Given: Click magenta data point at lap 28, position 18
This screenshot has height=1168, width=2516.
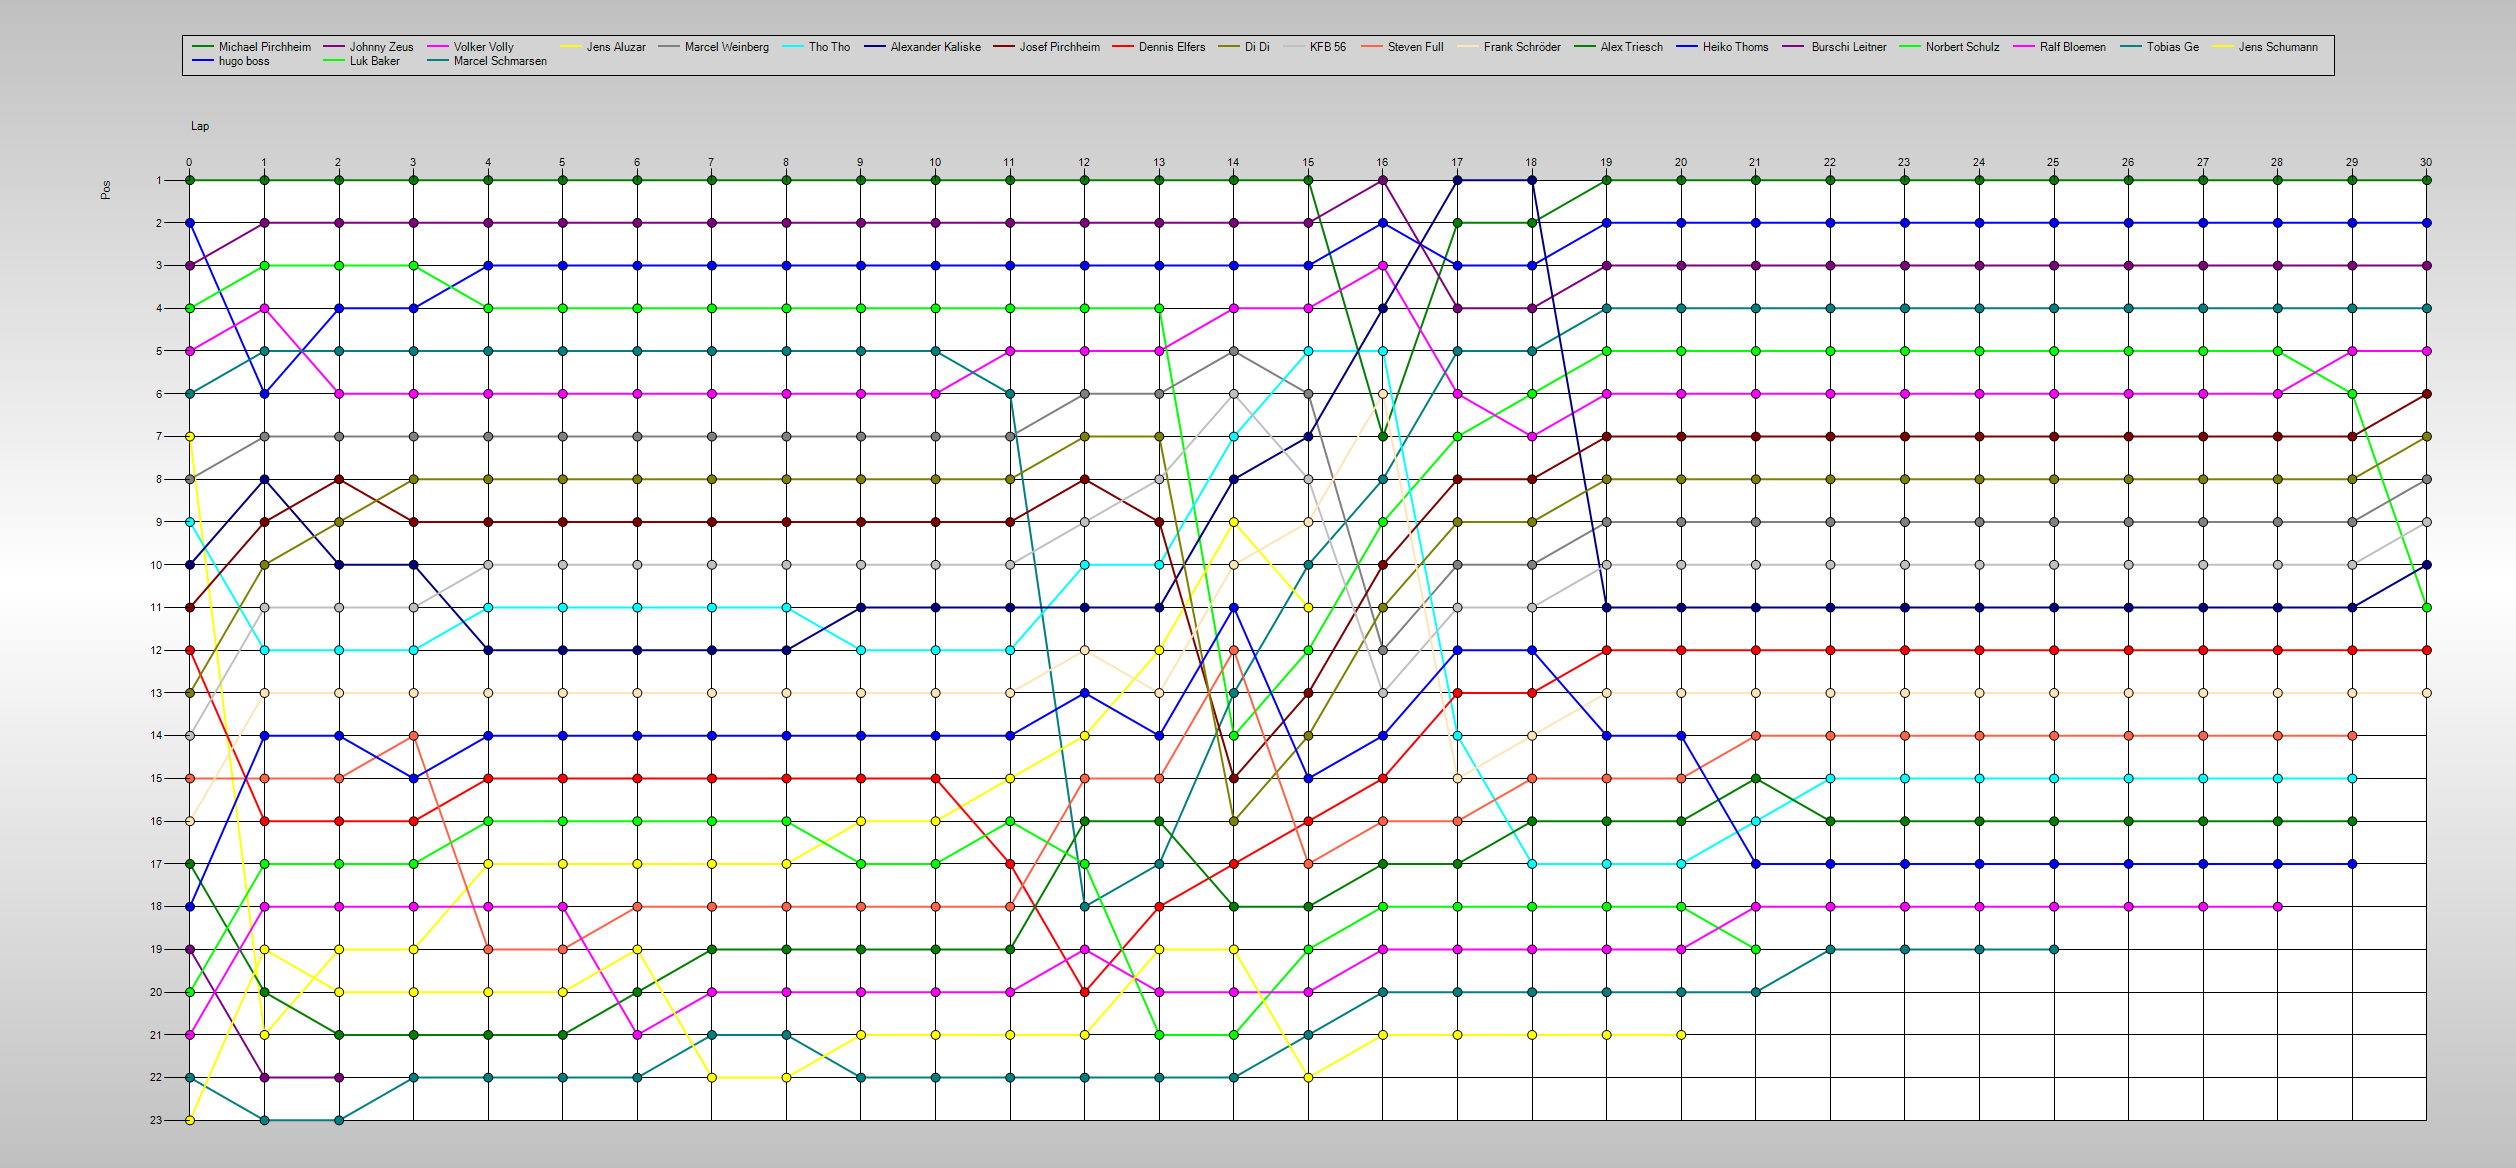Looking at the screenshot, I should click(x=2278, y=907).
